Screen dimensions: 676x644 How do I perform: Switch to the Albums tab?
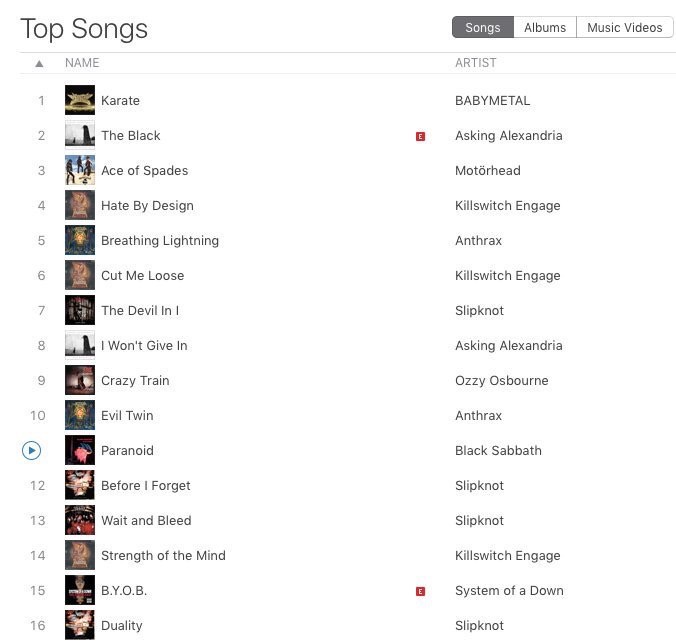[x=545, y=28]
